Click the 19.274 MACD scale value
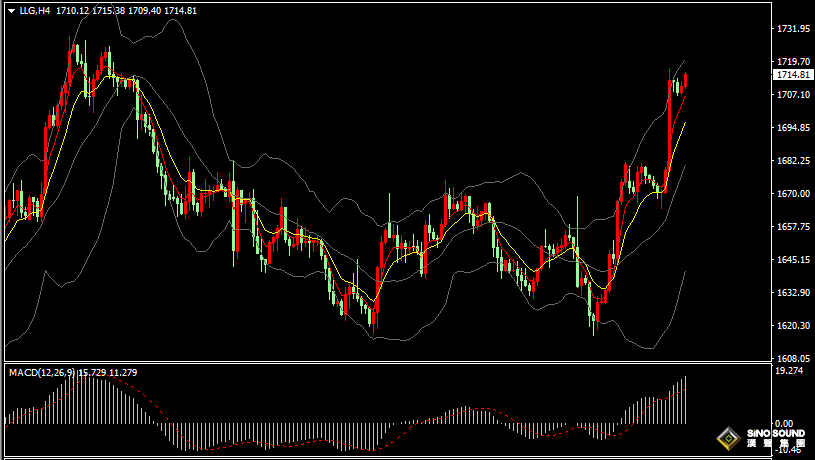 tap(790, 371)
